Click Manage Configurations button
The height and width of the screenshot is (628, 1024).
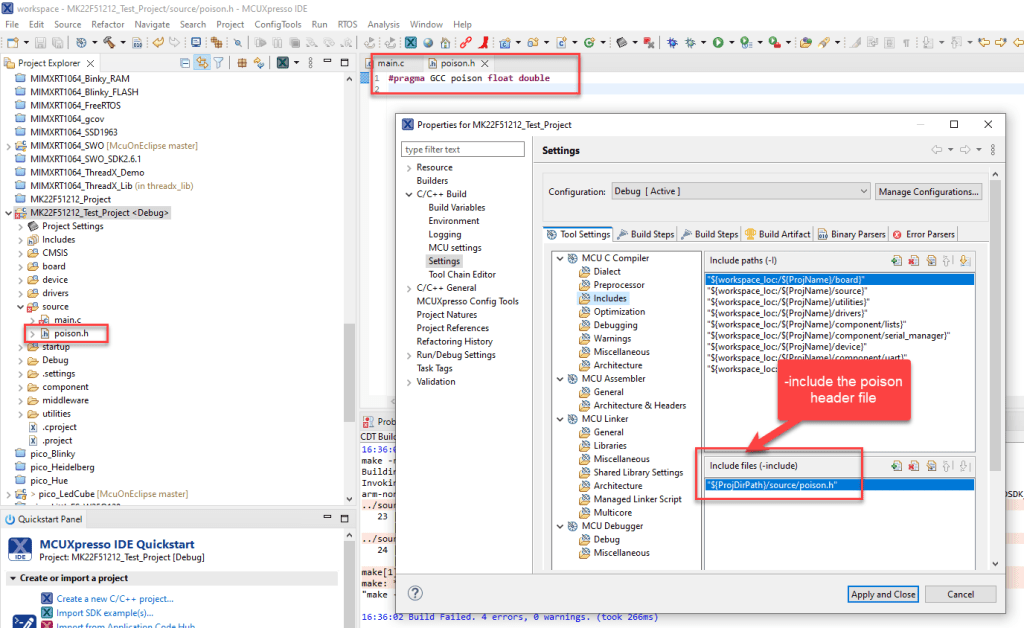pos(928,192)
